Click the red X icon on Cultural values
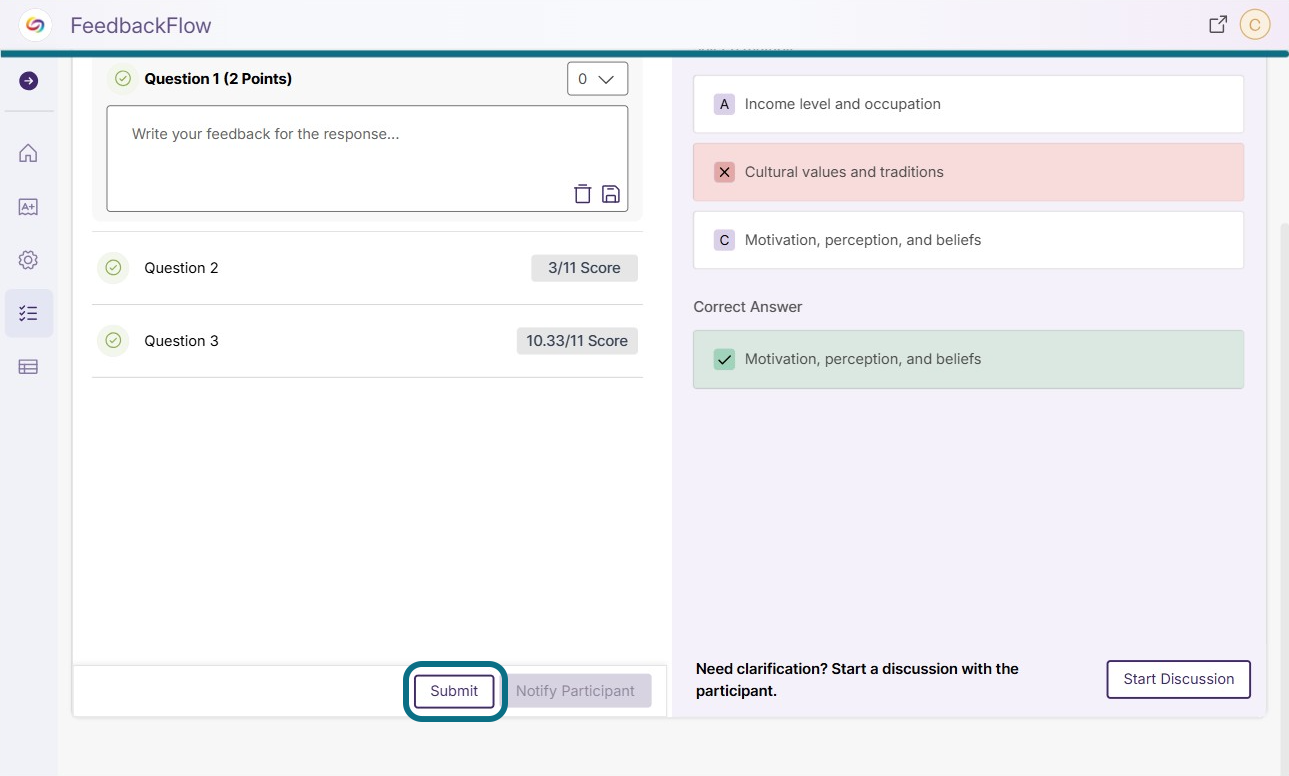Screen dimensions: 1289x776 (x=724, y=172)
